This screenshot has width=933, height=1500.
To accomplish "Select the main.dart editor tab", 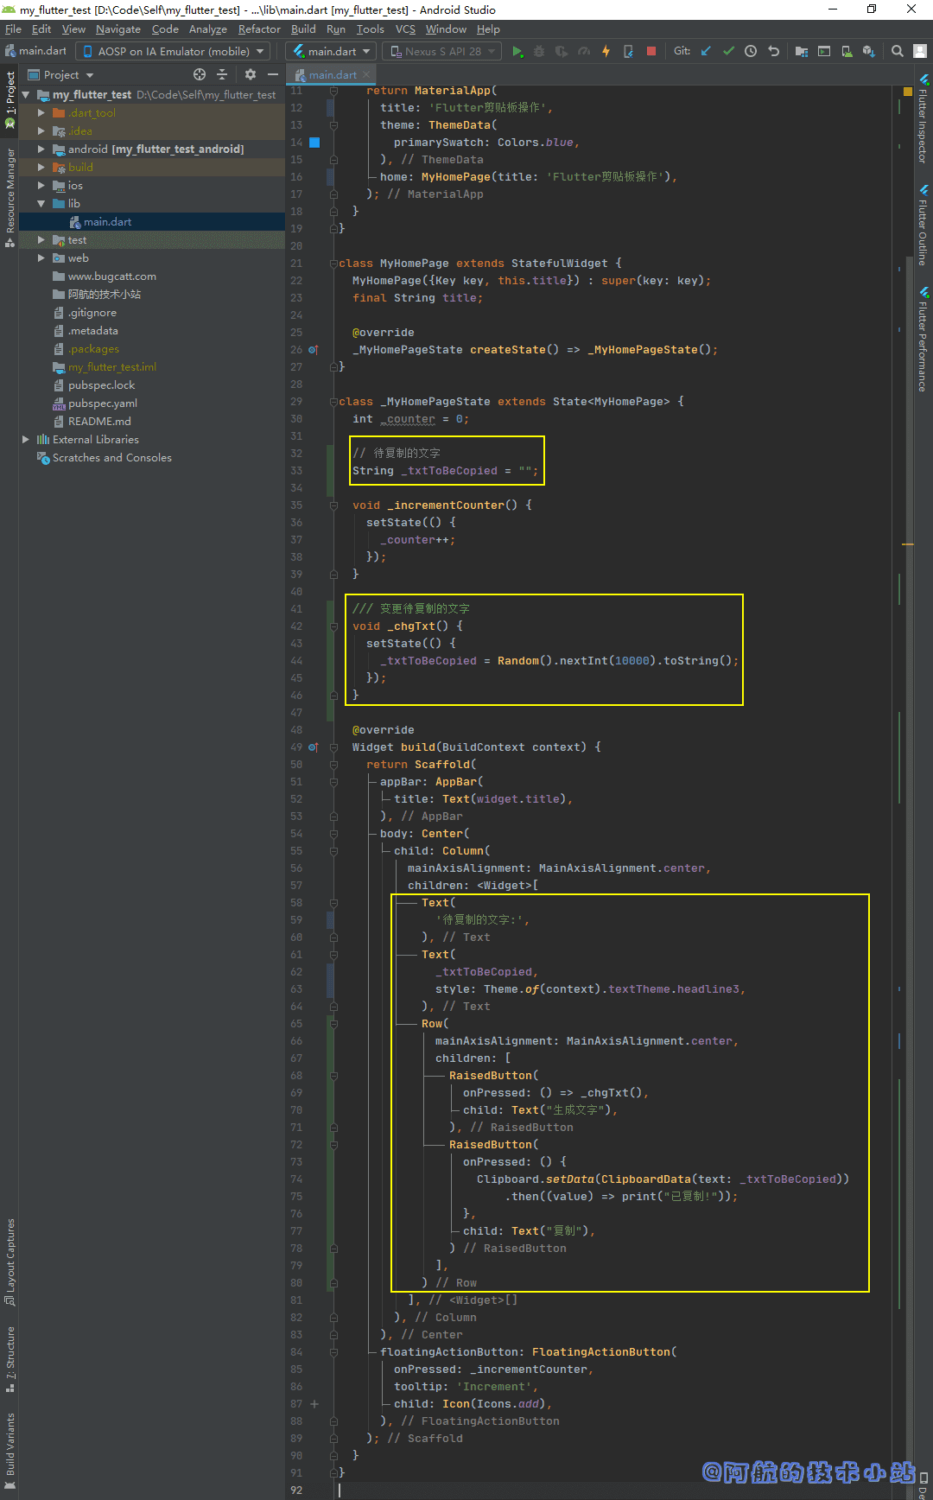I will (x=331, y=75).
